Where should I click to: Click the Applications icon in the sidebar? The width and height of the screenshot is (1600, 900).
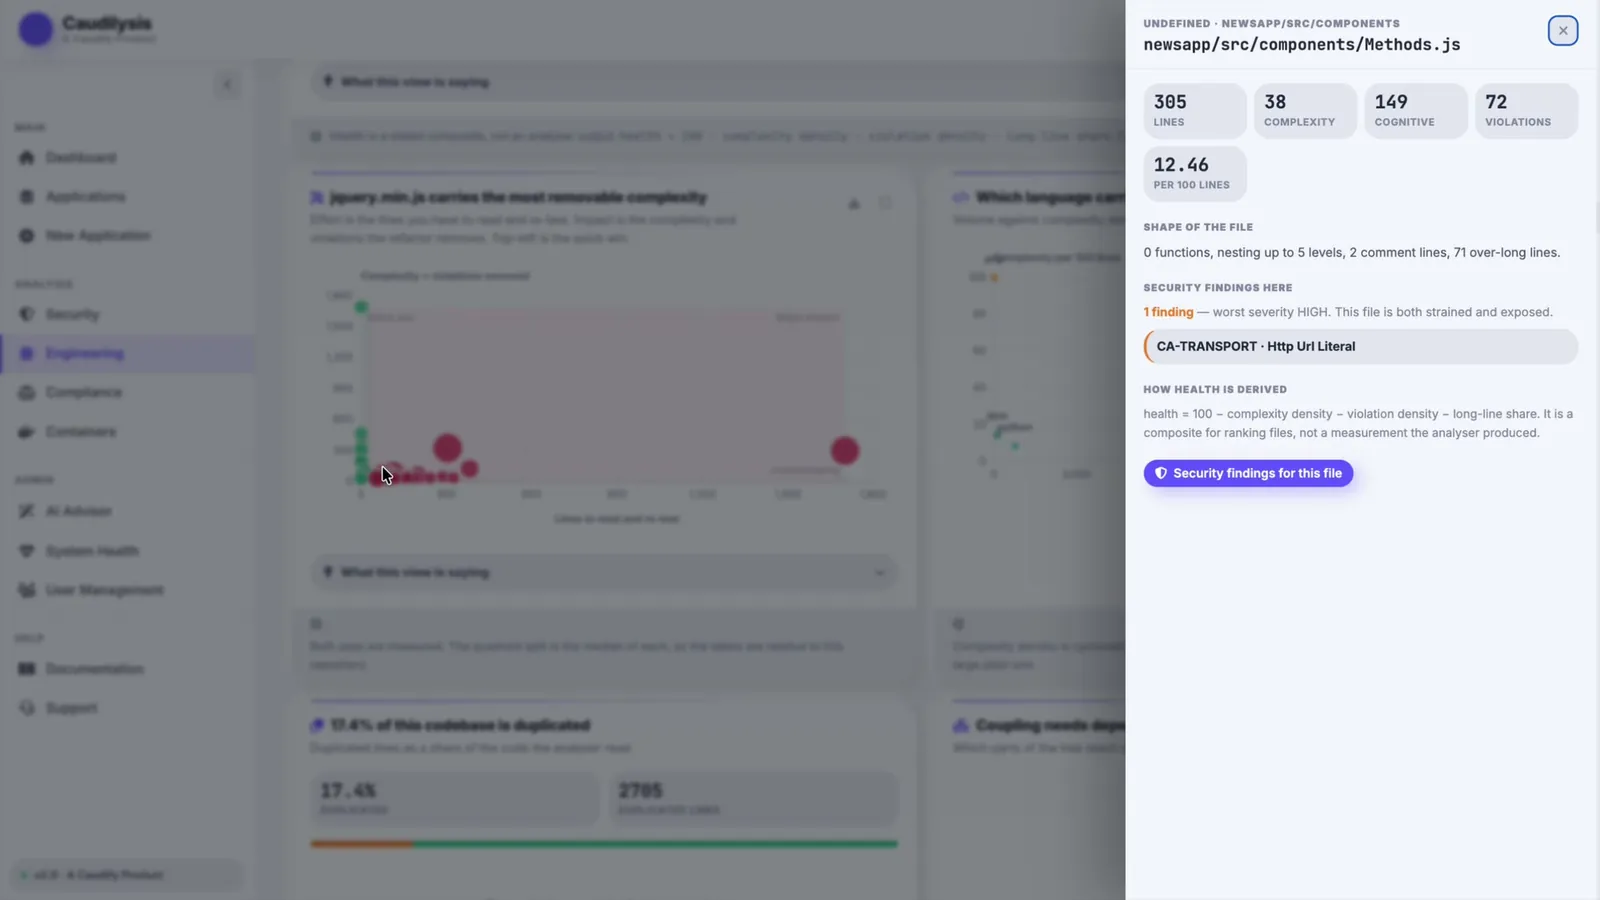(27, 197)
